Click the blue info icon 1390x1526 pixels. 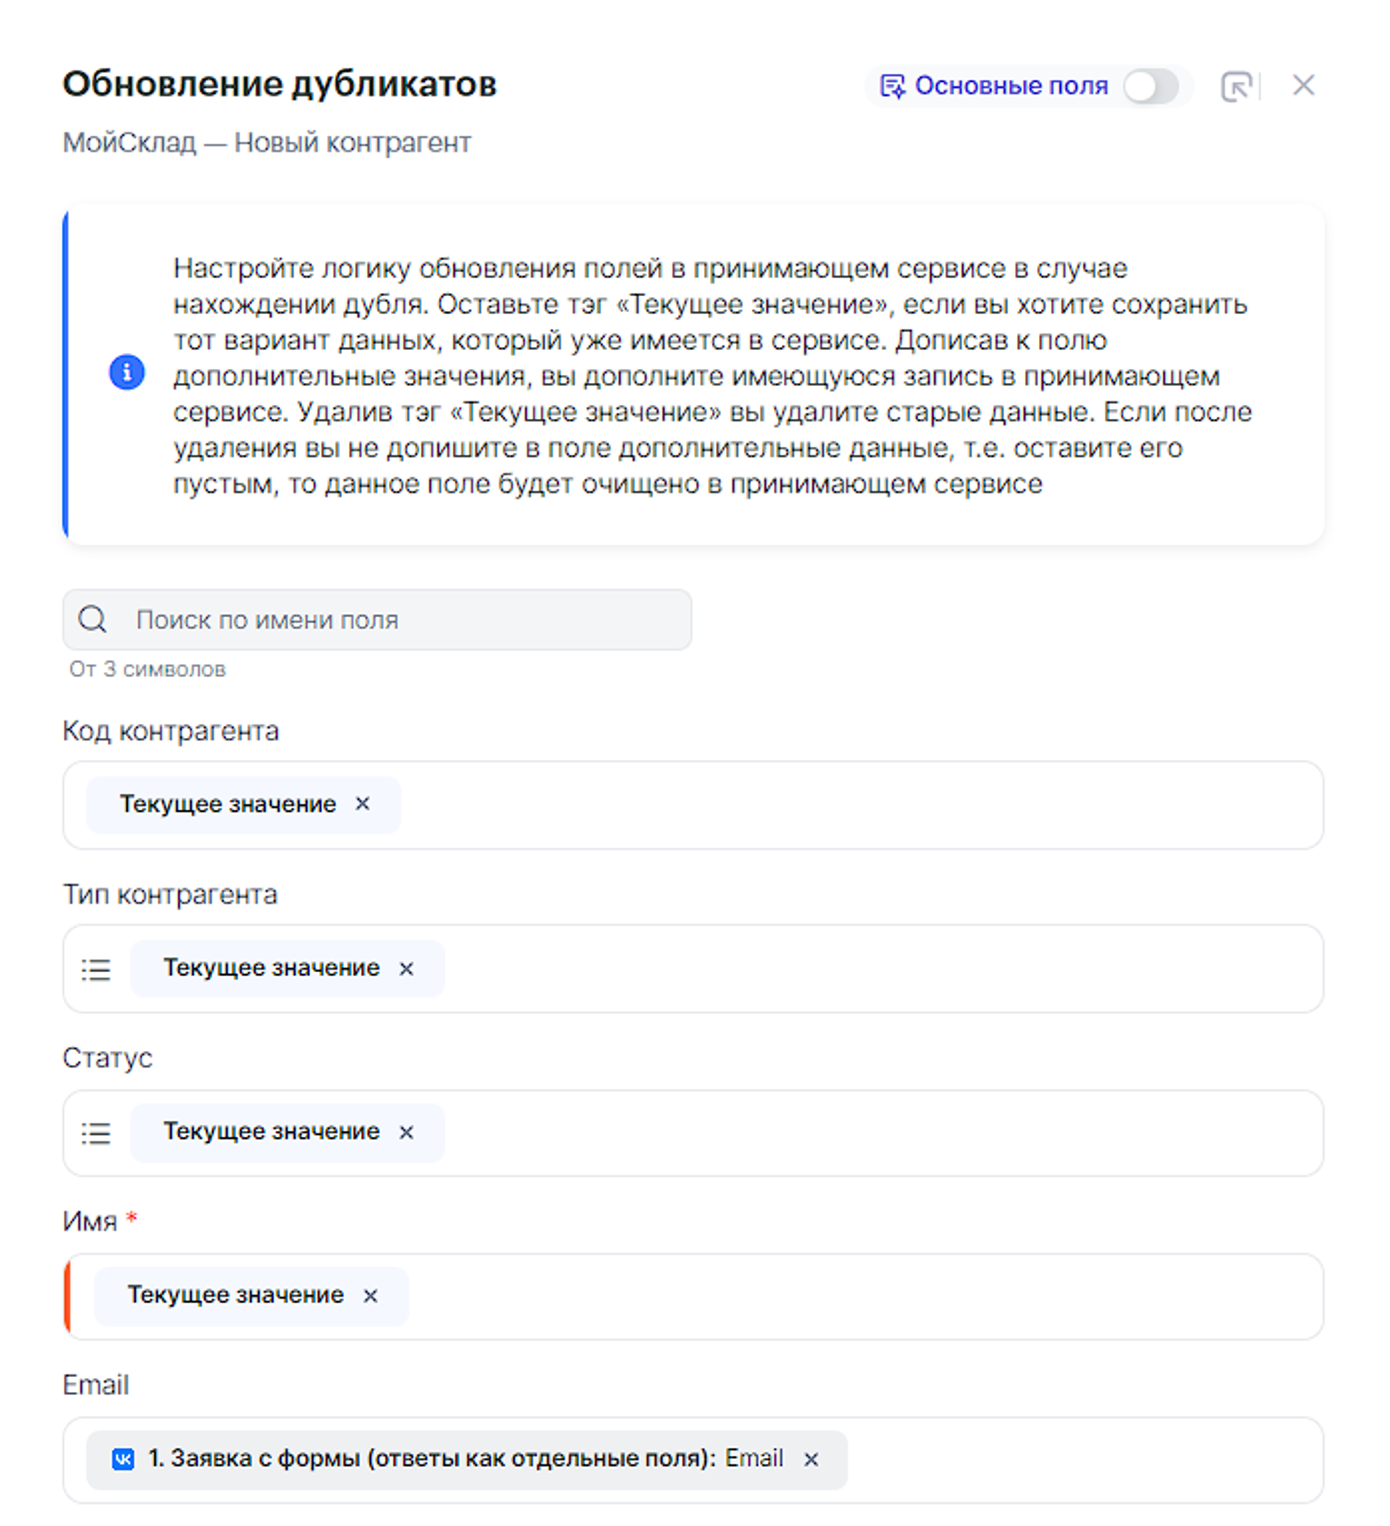click(x=127, y=372)
